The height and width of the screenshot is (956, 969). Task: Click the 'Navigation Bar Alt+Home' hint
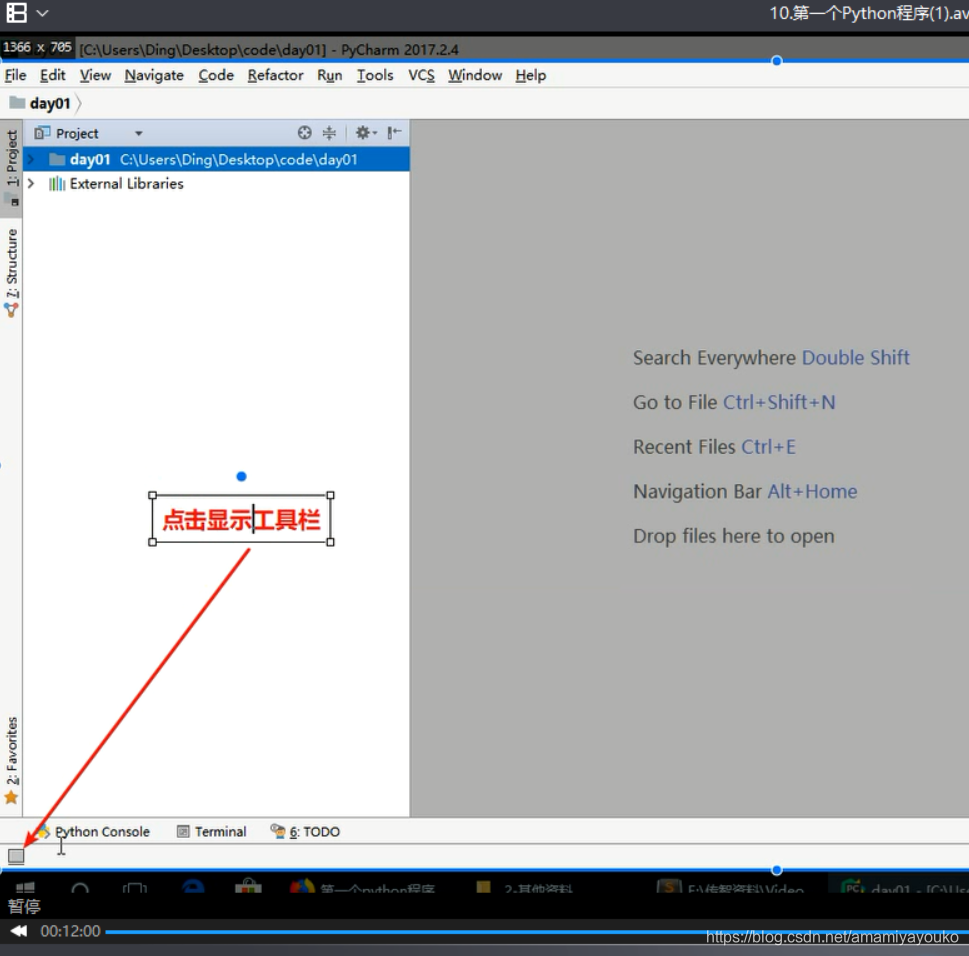tap(745, 491)
